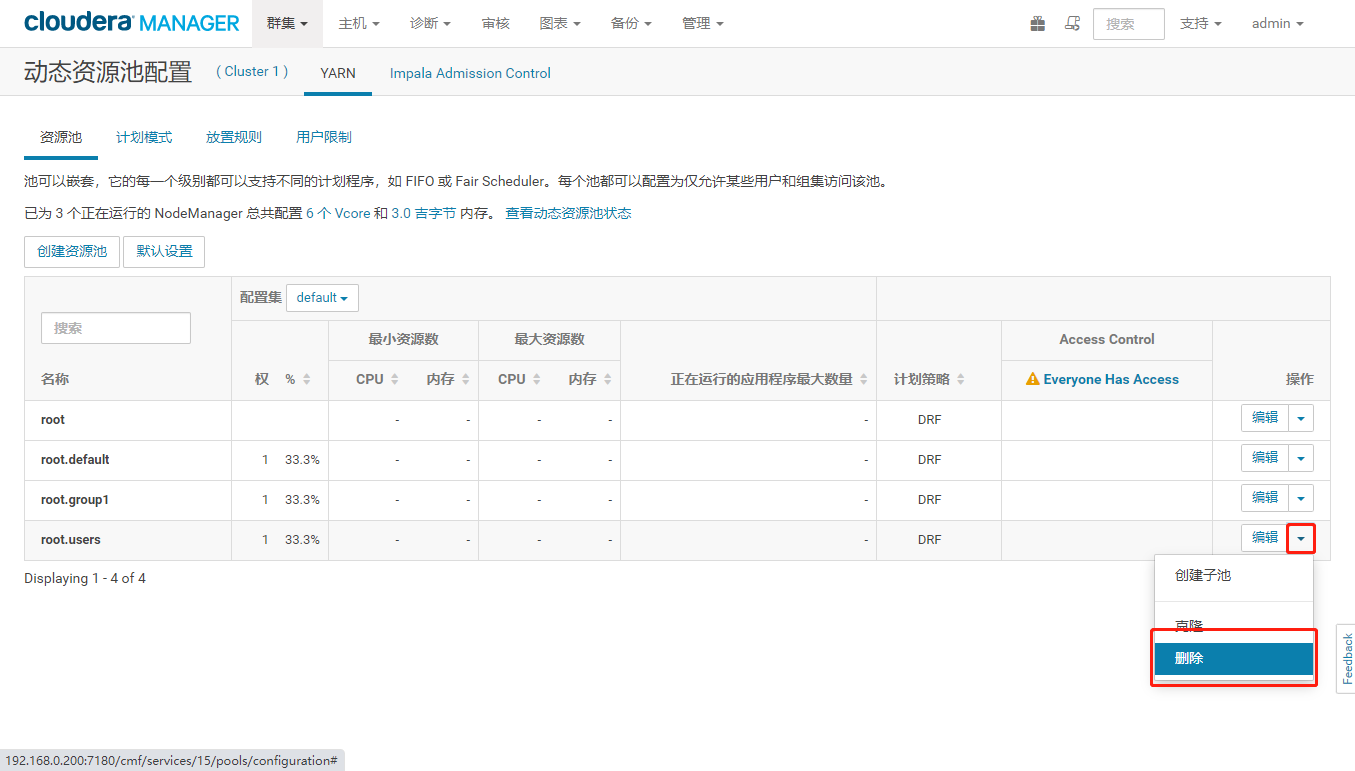The height and width of the screenshot is (771, 1355).
Task: Sort by scheduling policy column arrows
Action: 960,379
